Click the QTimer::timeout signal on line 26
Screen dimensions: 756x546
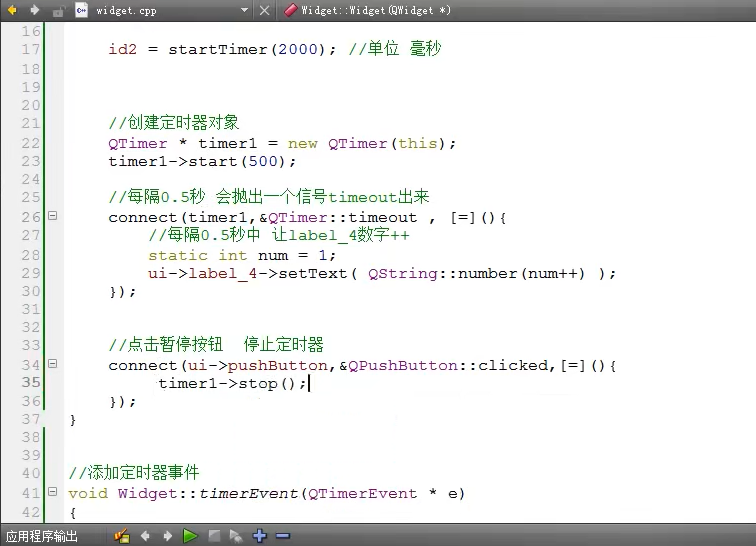point(342,218)
